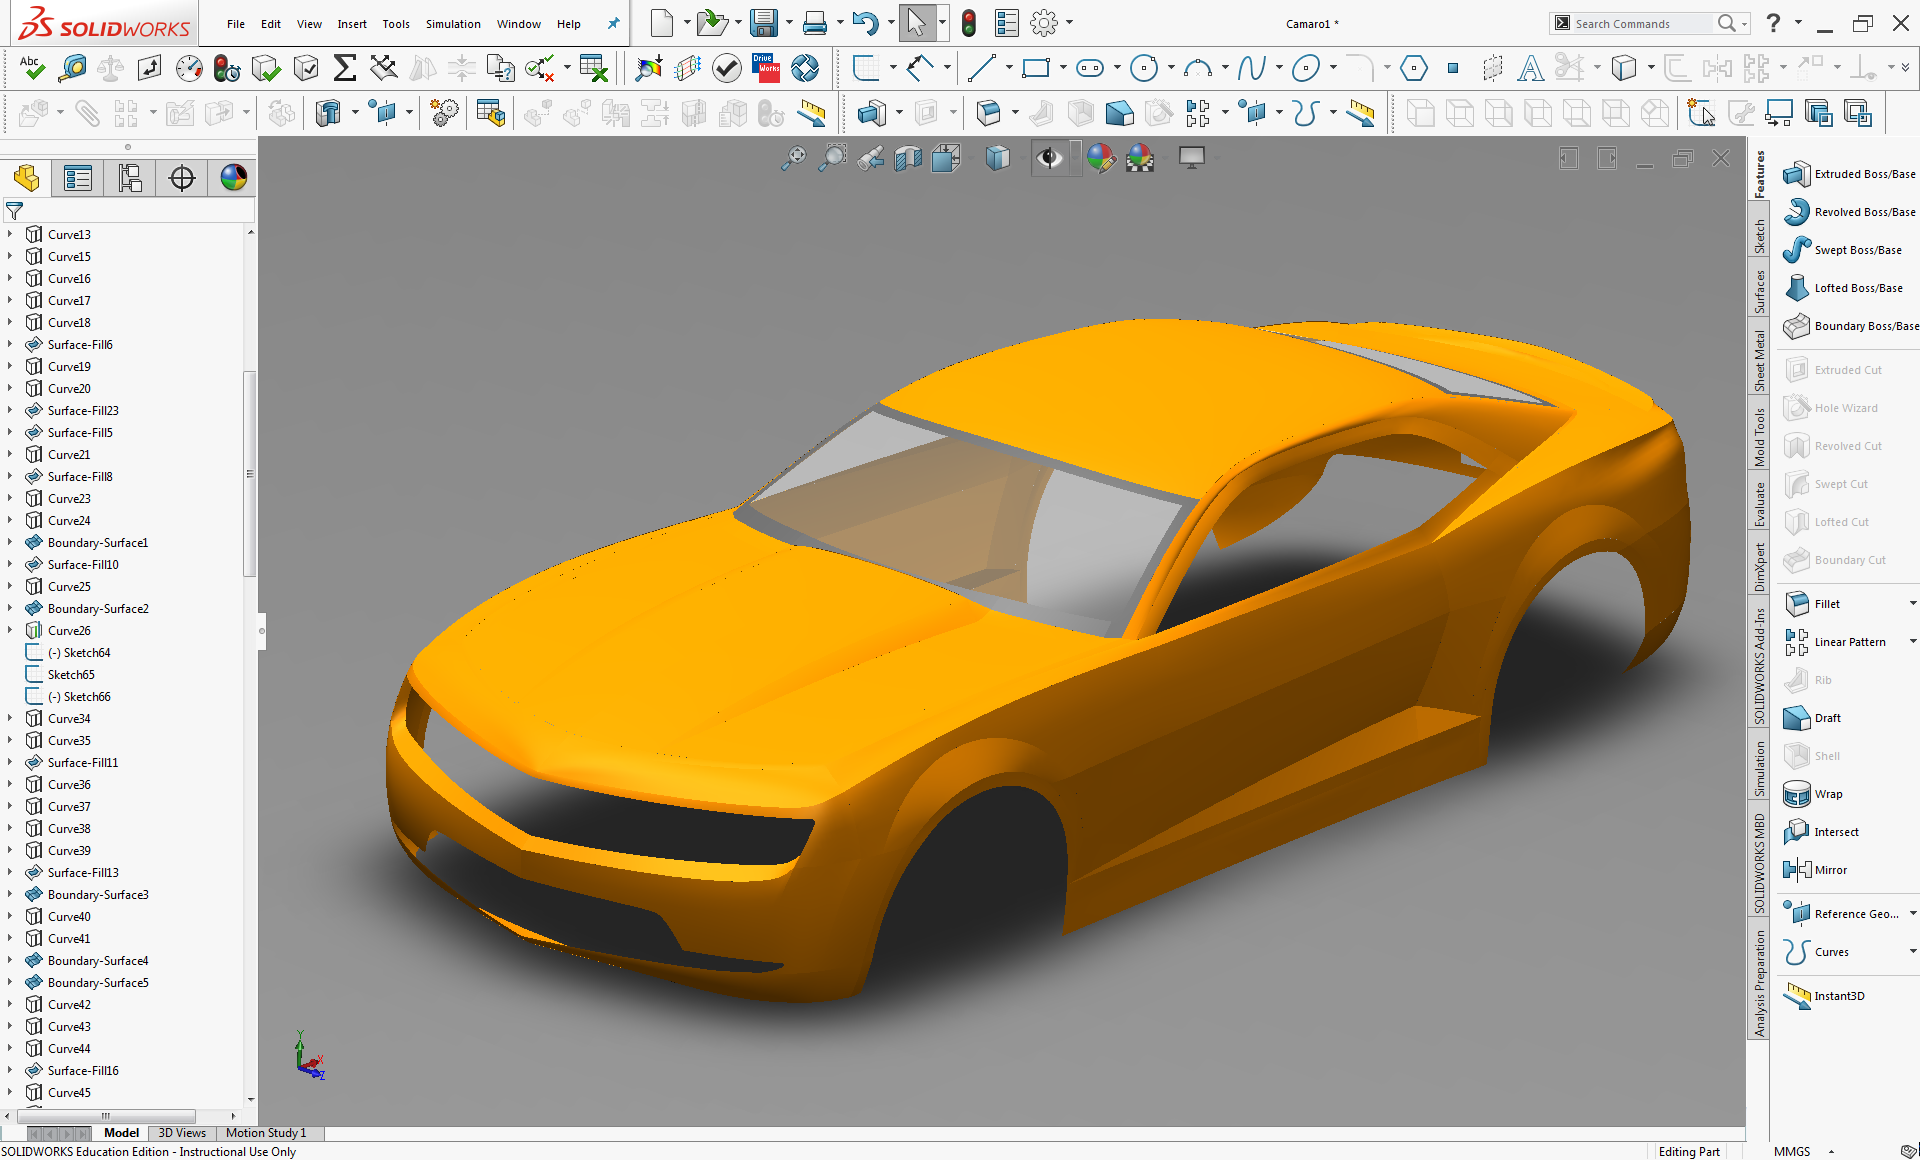Expand the Boundary-Surface1 tree node
Viewport: 1922px width, 1160px height.
click(10, 543)
